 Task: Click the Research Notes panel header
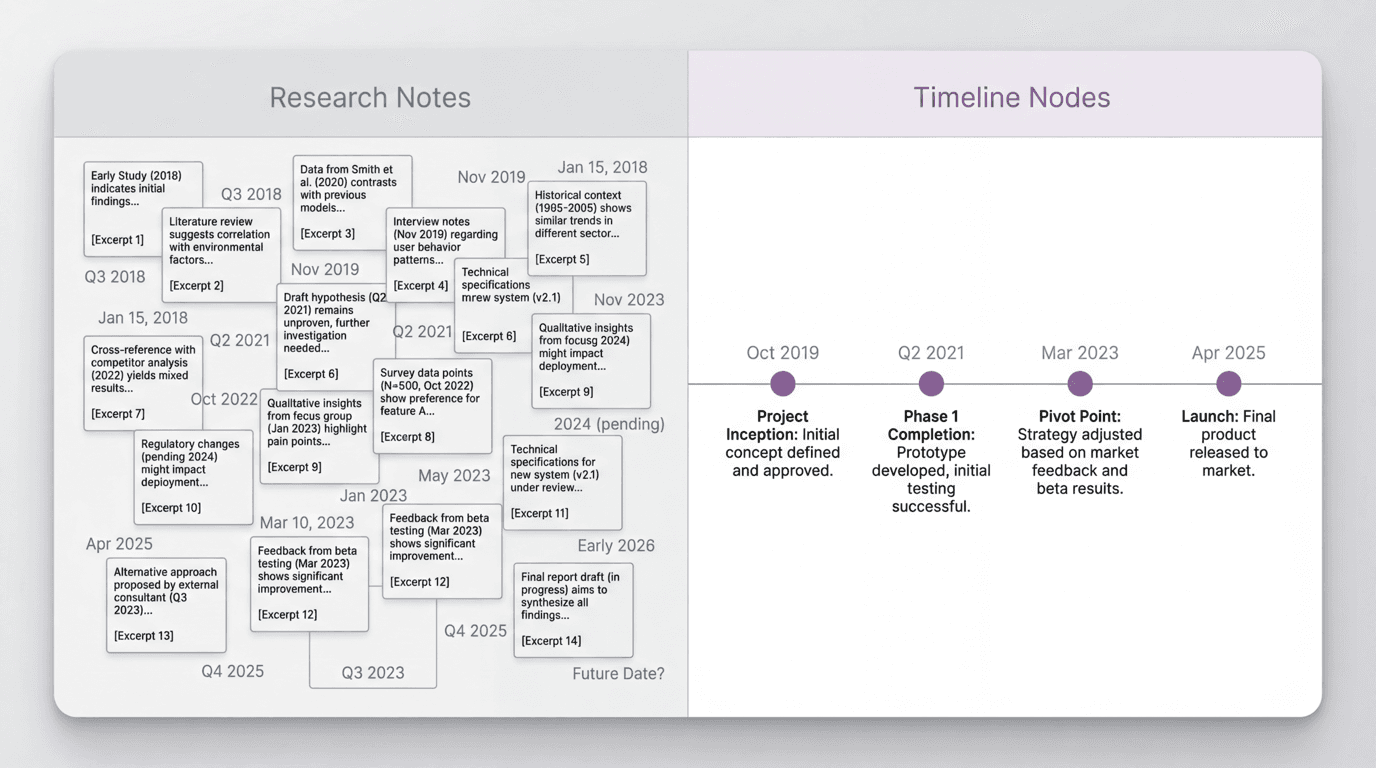370,97
